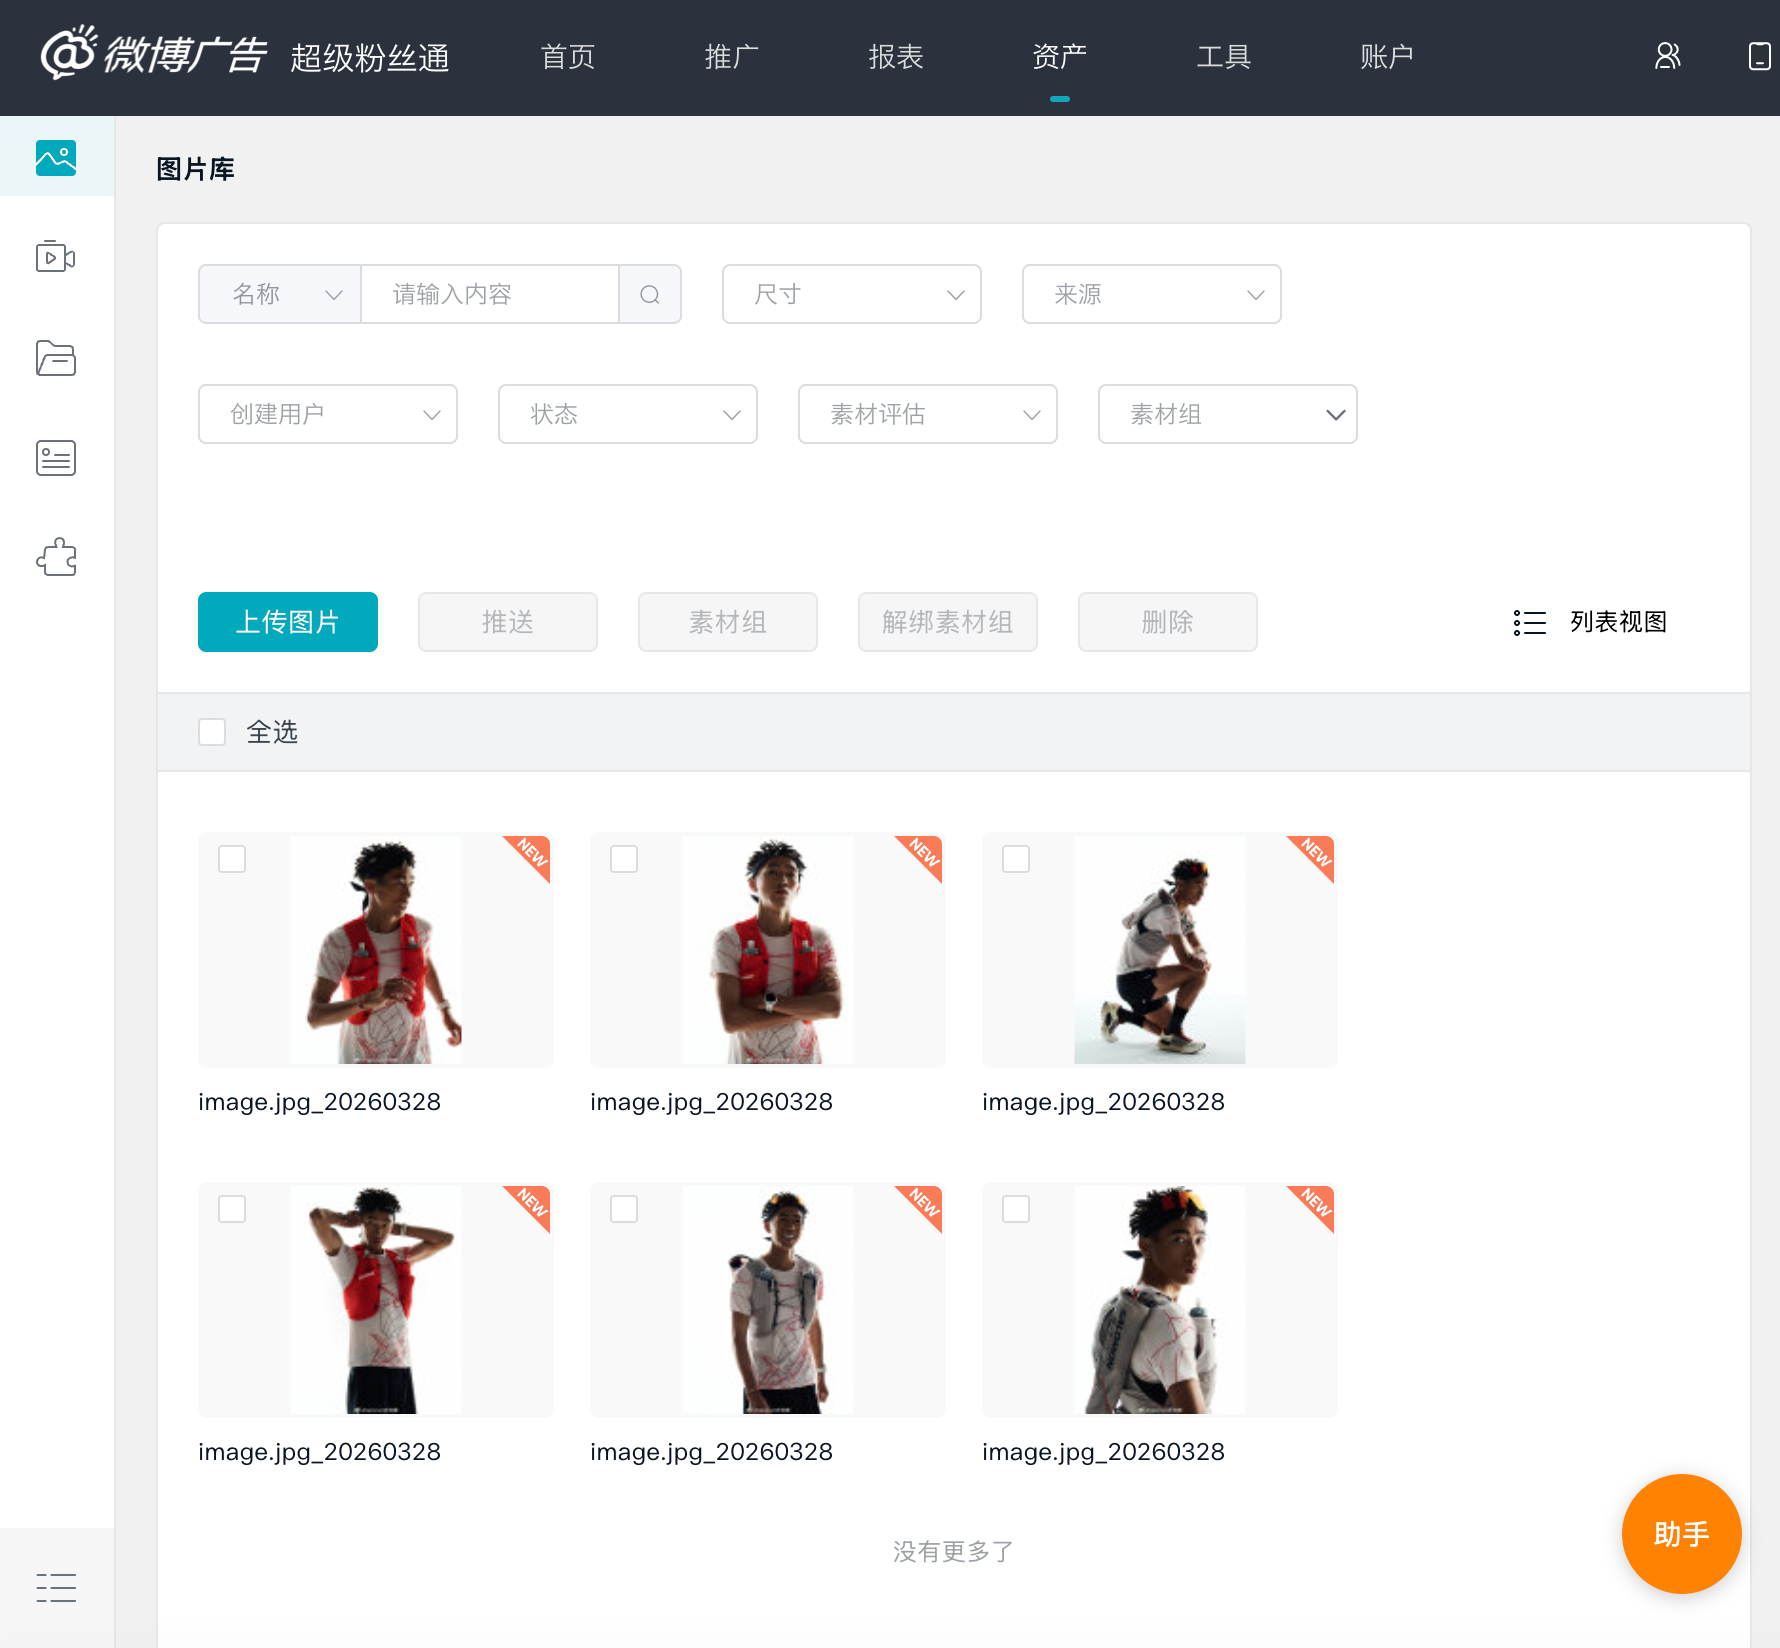
Task: Click the user profile icon in top bar
Action: pos(1666,57)
